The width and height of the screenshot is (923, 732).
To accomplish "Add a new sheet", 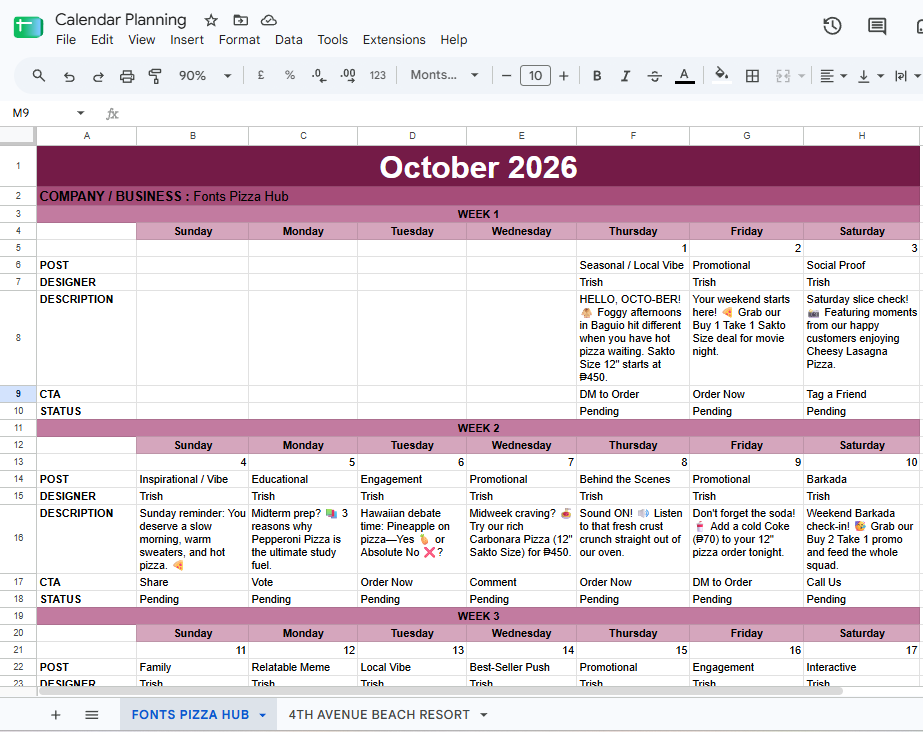I will point(56,715).
